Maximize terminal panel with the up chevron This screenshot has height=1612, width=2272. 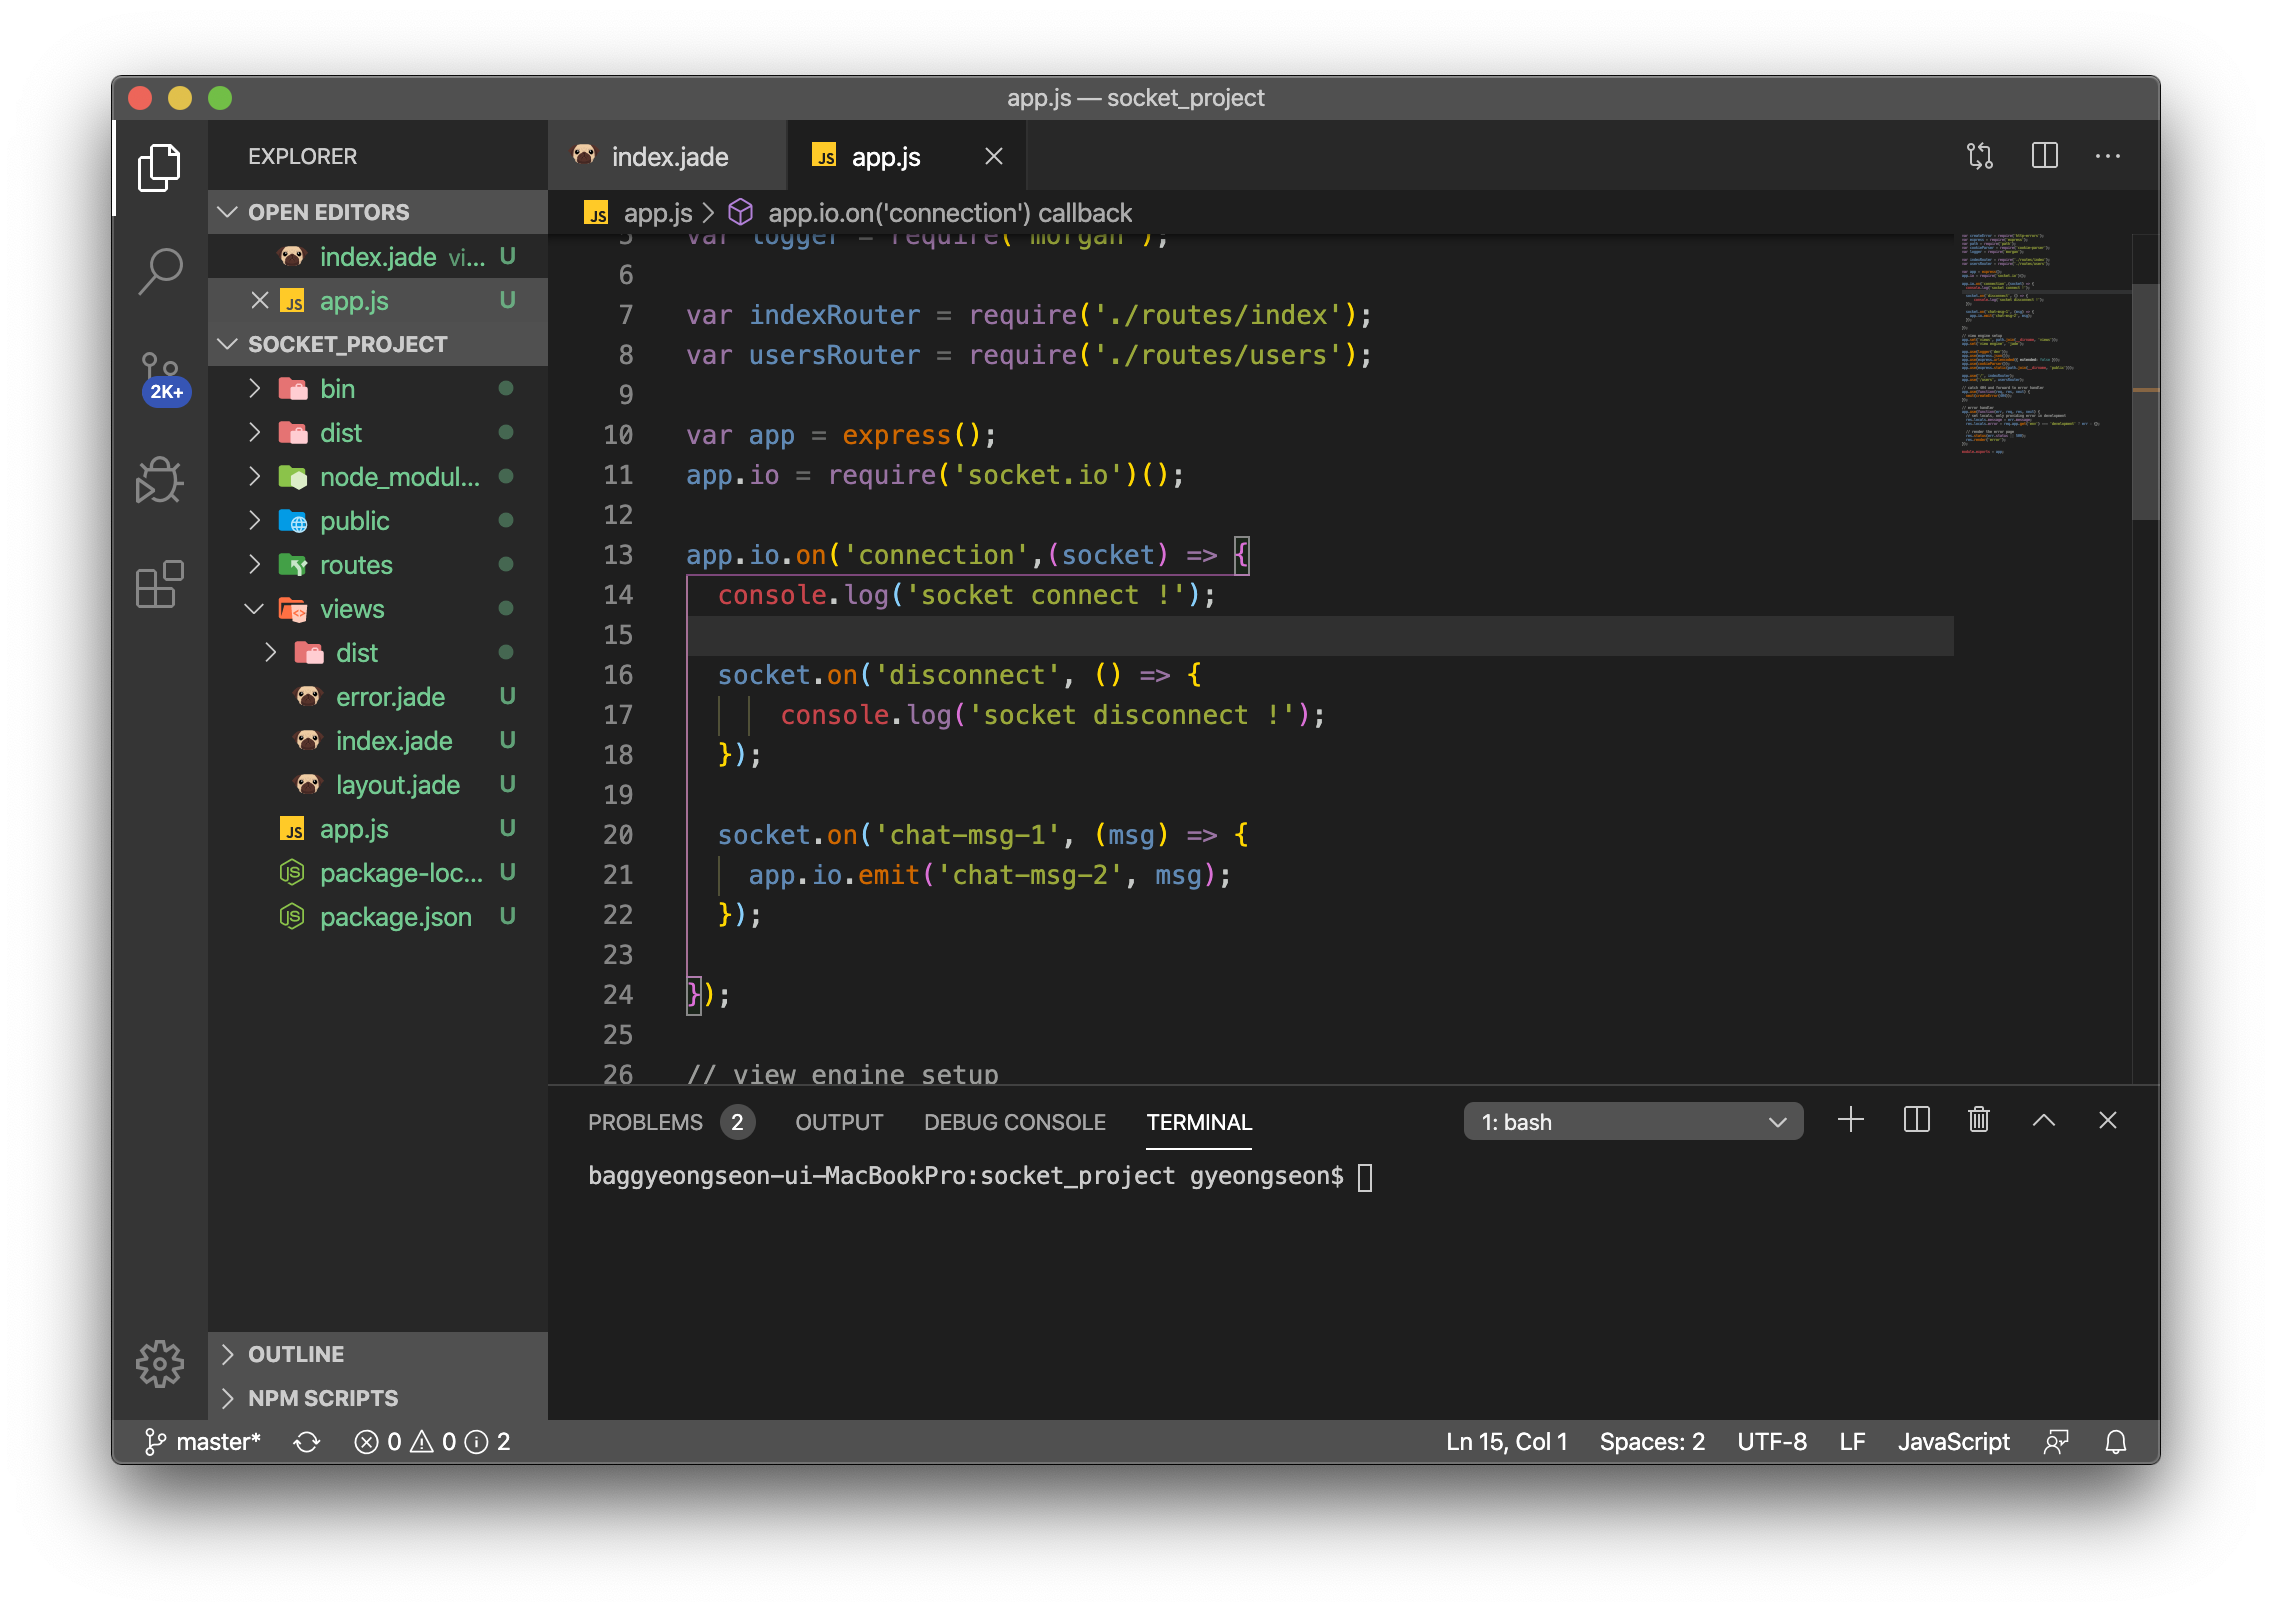click(2043, 1120)
